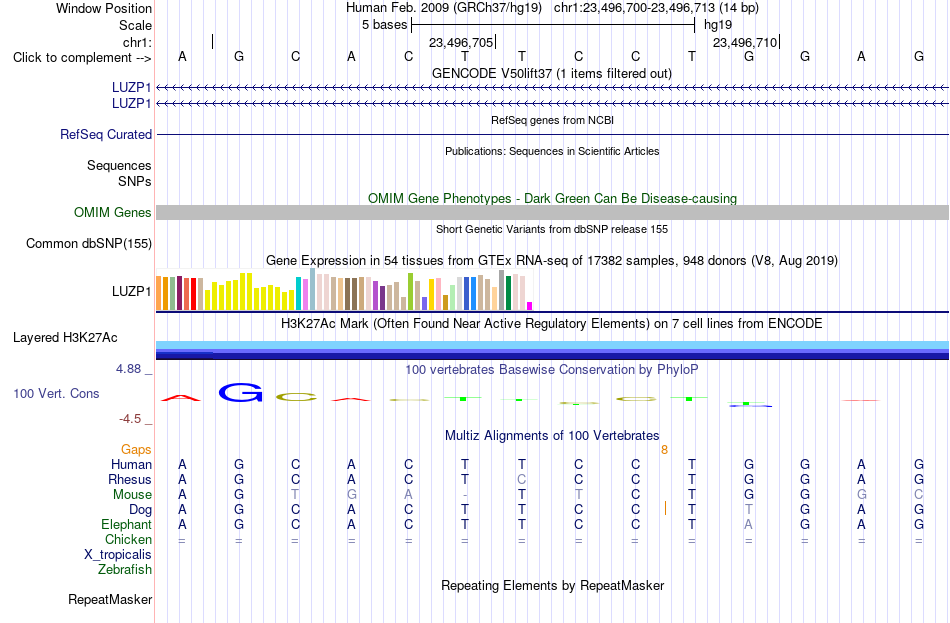Open the GTEx Gene Expression track title

pos(552,261)
